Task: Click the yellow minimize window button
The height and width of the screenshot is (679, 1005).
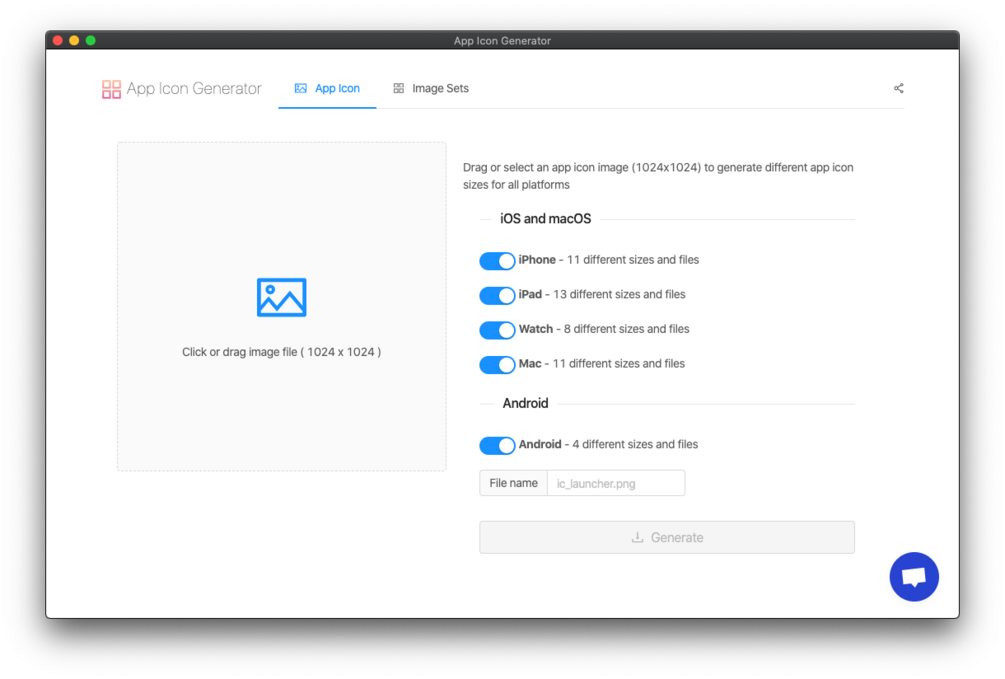Action: [x=74, y=40]
